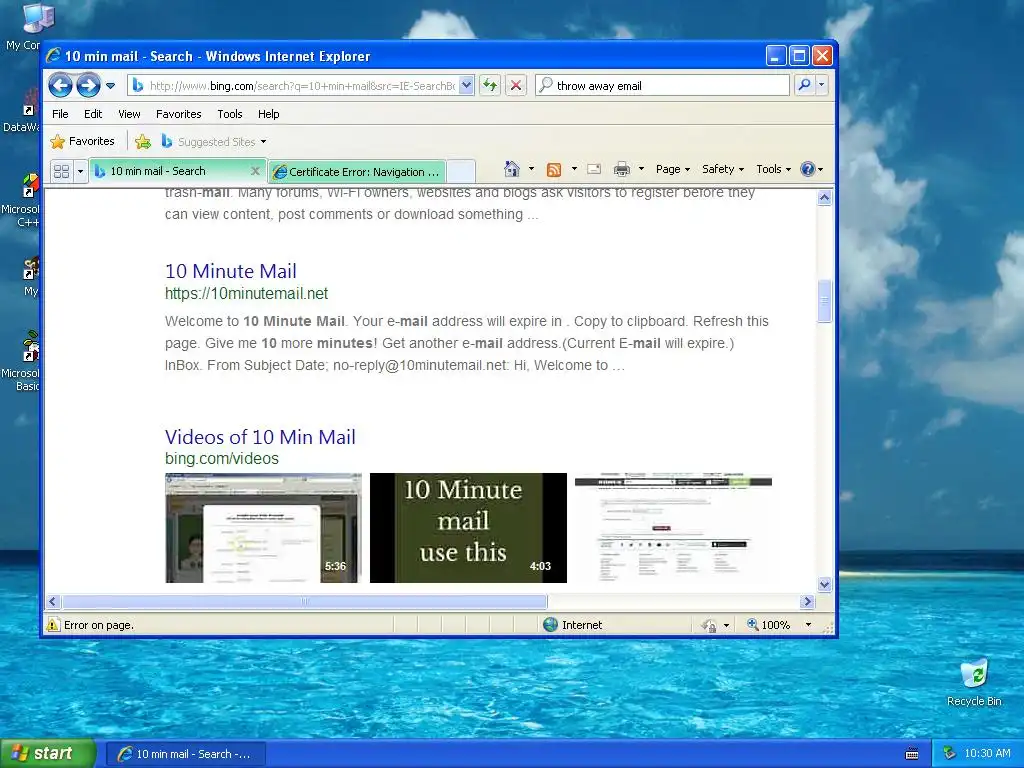Open the recent pages dropdown arrow
The width and height of the screenshot is (1024, 768).
click(x=110, y=86)
